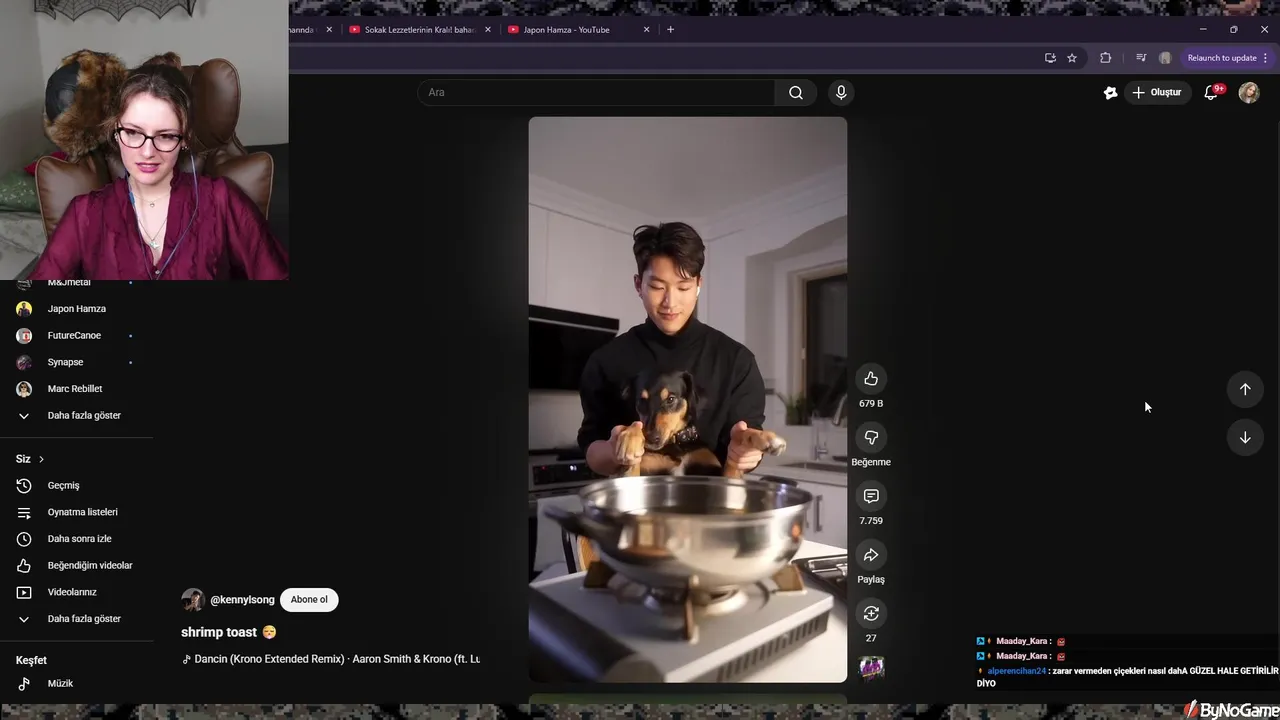Click Relaunch to update button
Screen dimensions: 1280x720
[x=1228, y=58]
